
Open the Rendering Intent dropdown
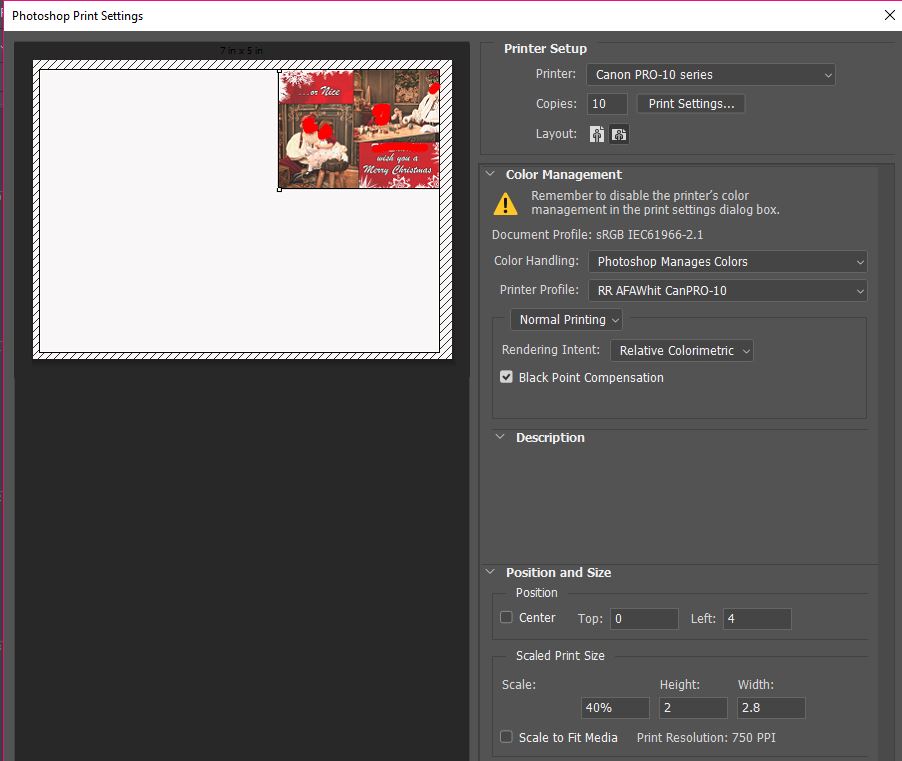pyautogui.click(x=681, y=351)
